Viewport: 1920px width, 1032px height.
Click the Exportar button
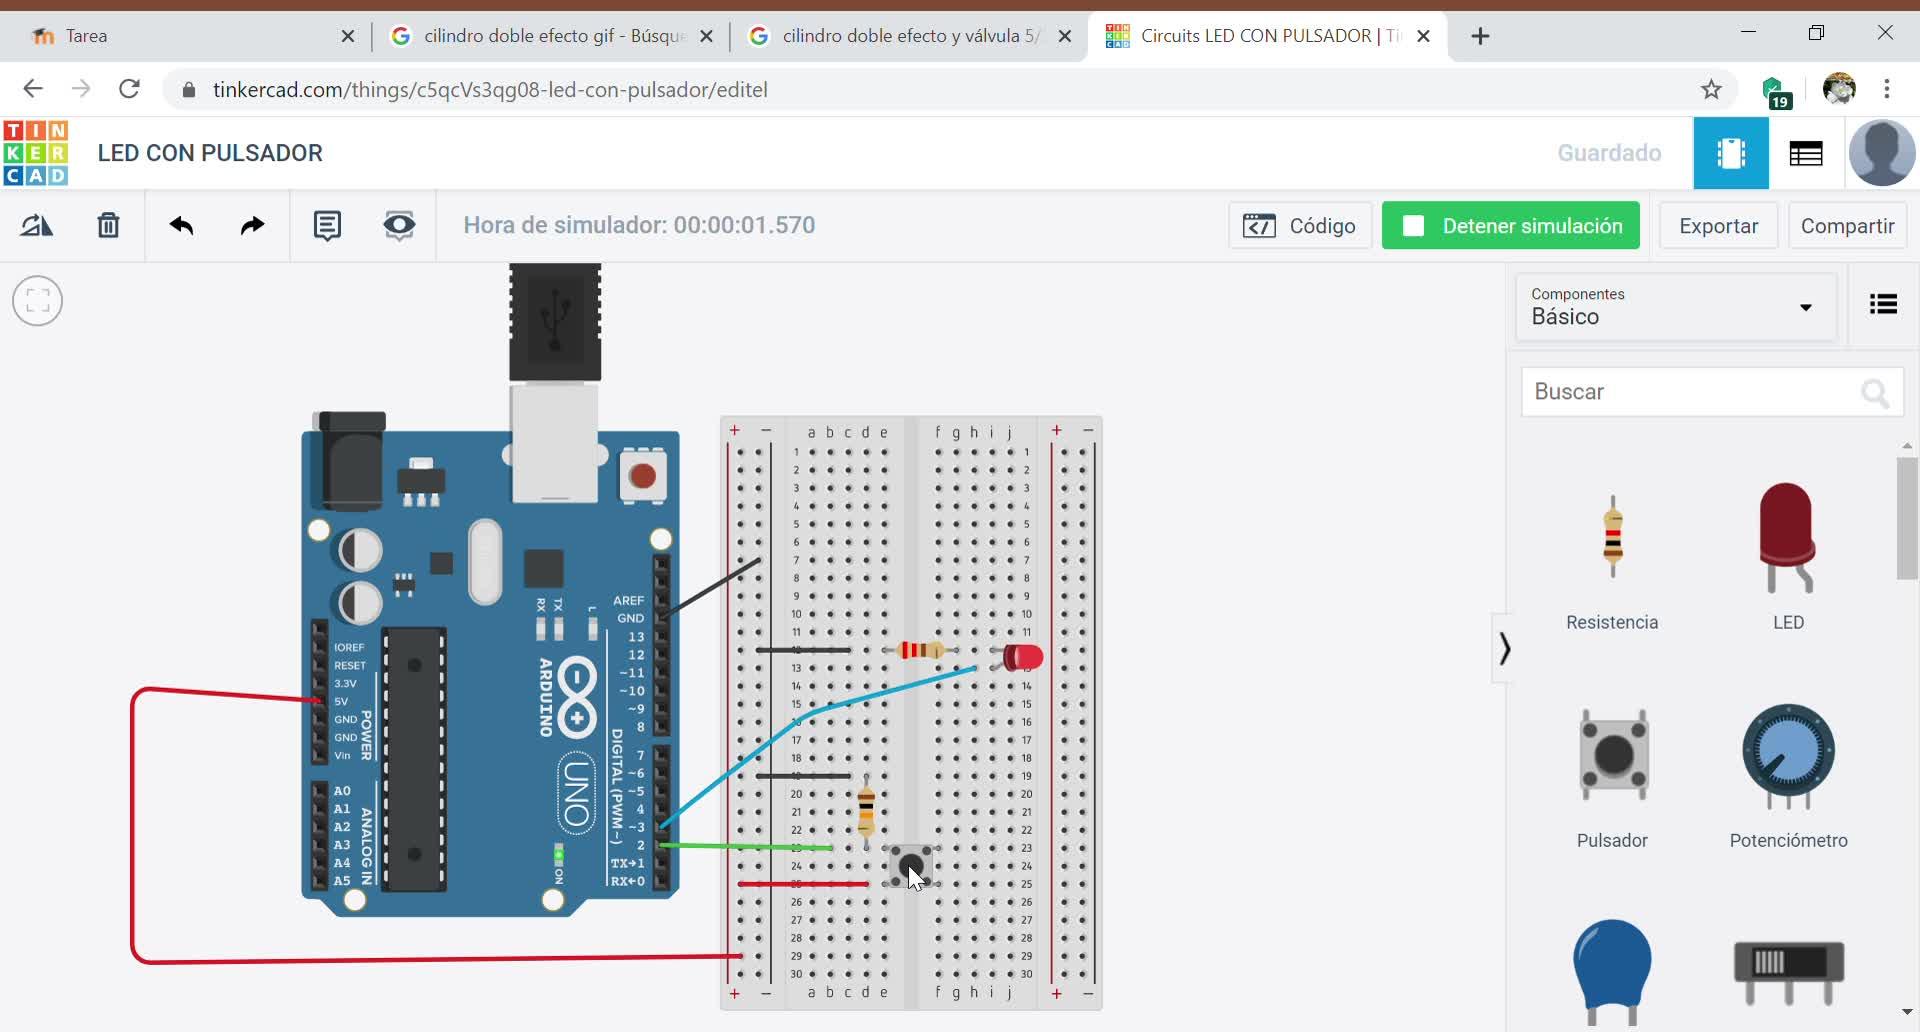(x=1718, y=226)
